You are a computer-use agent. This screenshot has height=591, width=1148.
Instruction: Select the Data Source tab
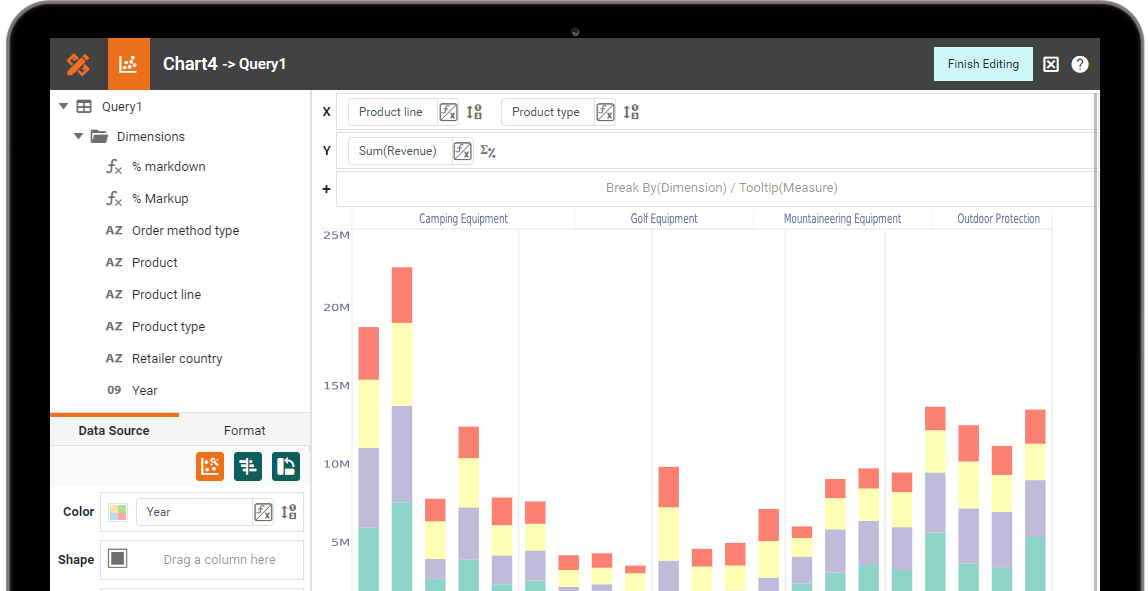tap(113, 430)
